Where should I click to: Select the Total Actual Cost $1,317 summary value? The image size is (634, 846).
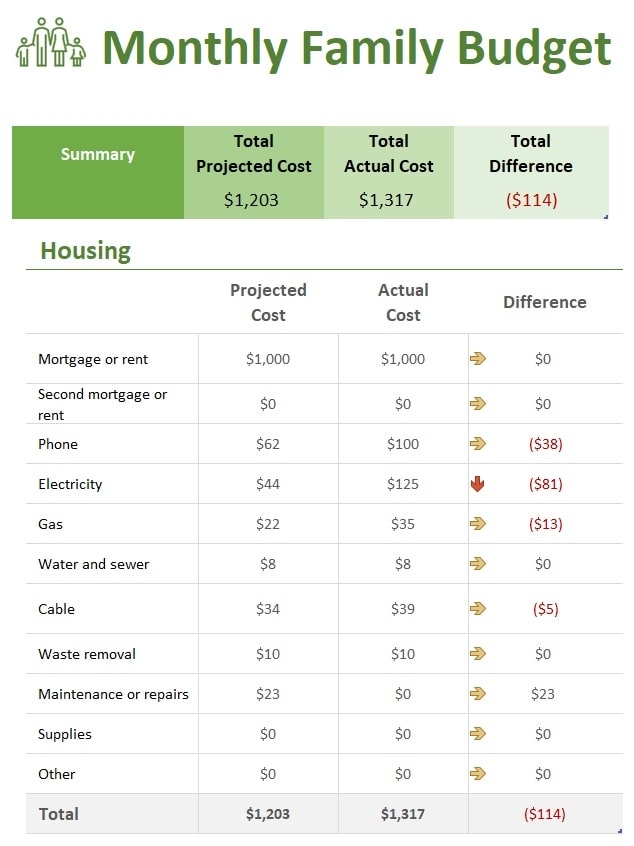coord(386,200)
